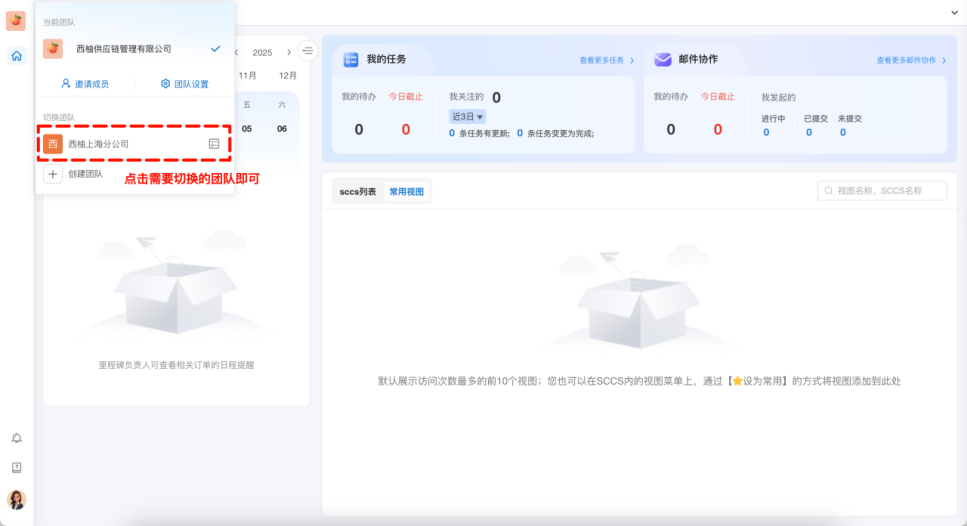Image resolution: width=967 pixels, height=526 pixels.
Task: Open the 查看更多任务 link
Action: pos(606,60)
